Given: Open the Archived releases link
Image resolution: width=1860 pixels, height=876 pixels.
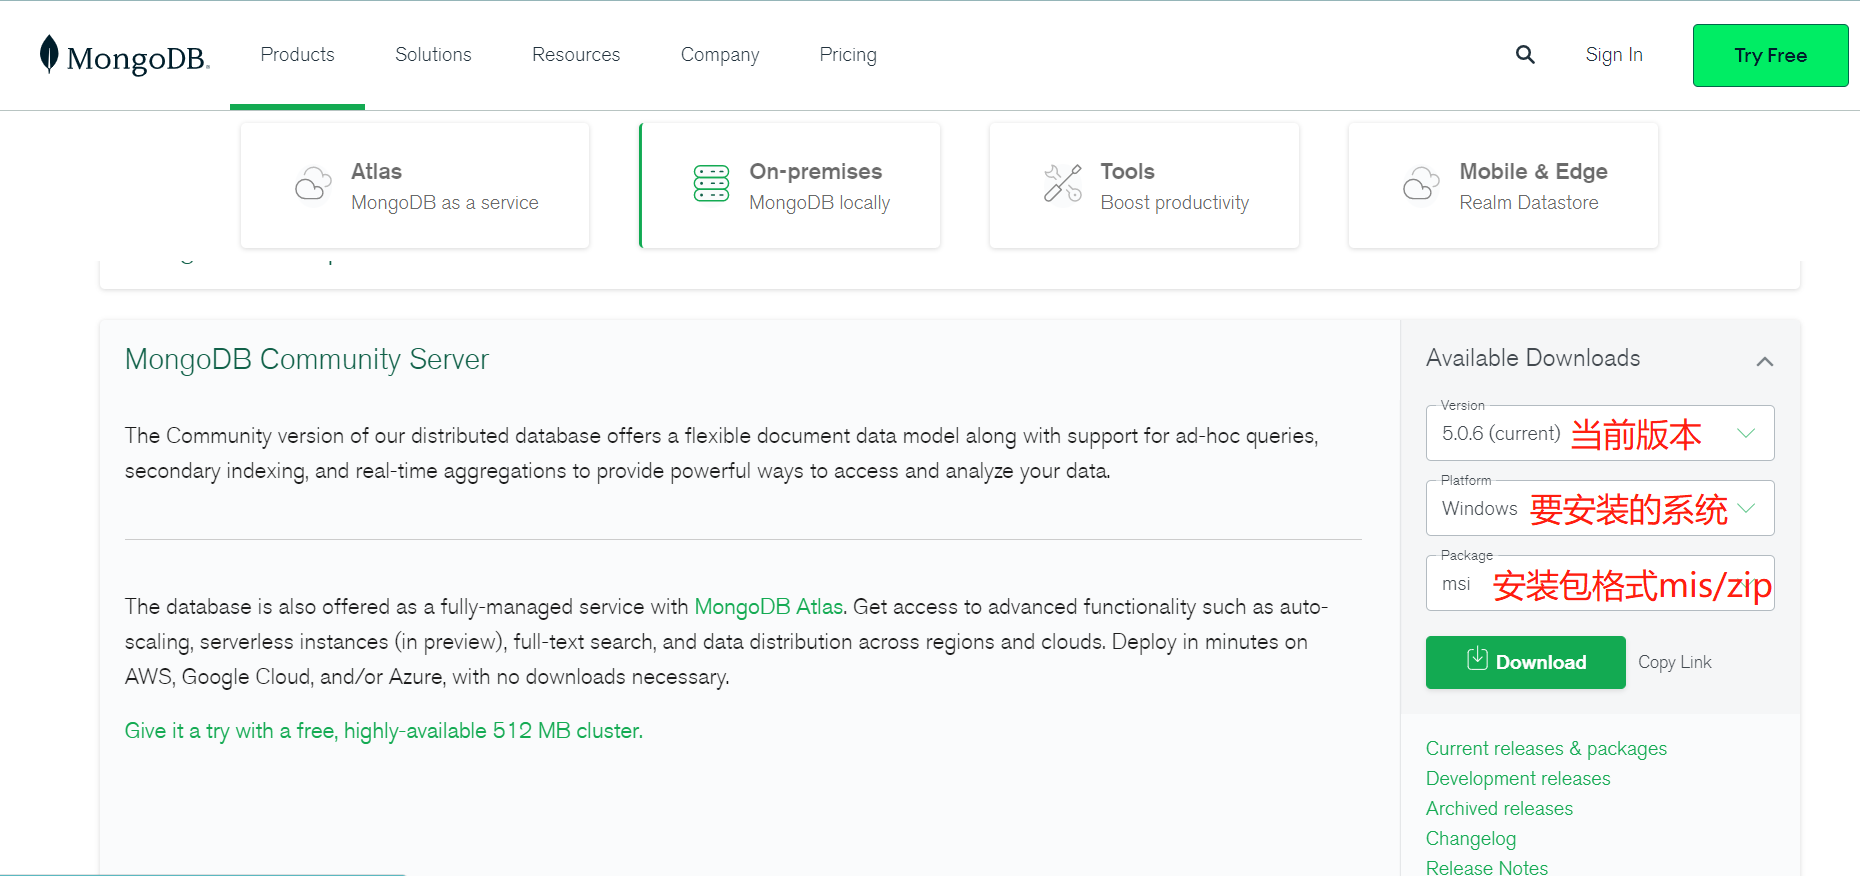Looking at the screenshot, I should pos(1499,808).
